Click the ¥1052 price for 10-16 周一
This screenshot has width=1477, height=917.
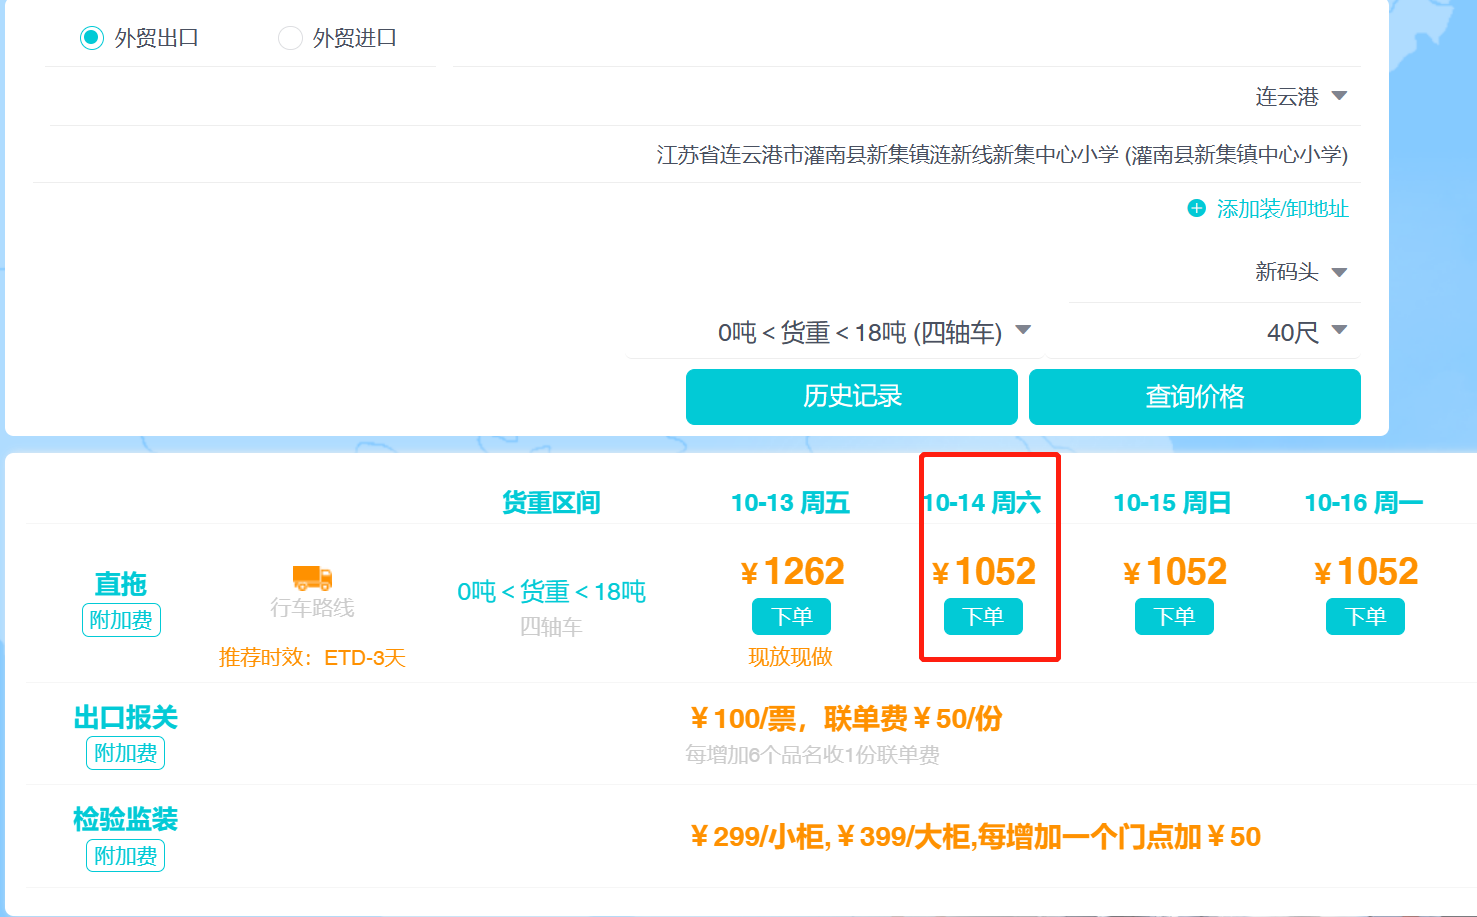(x=1366, y=572)
